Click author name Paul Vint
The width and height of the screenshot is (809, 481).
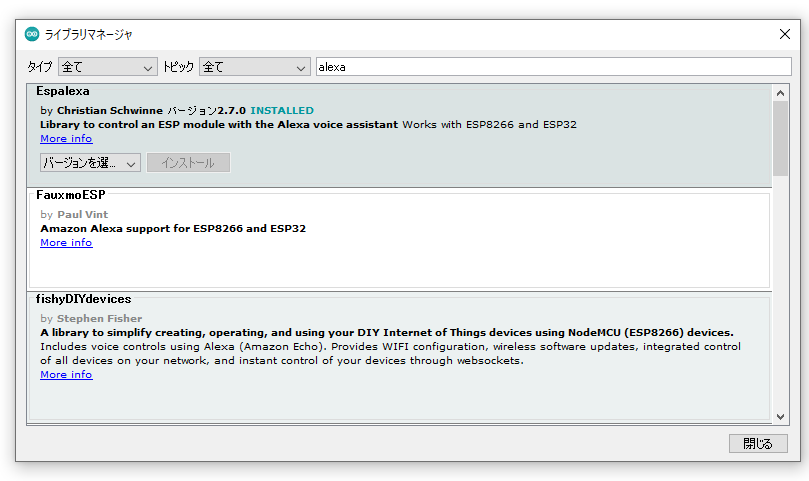83,215
